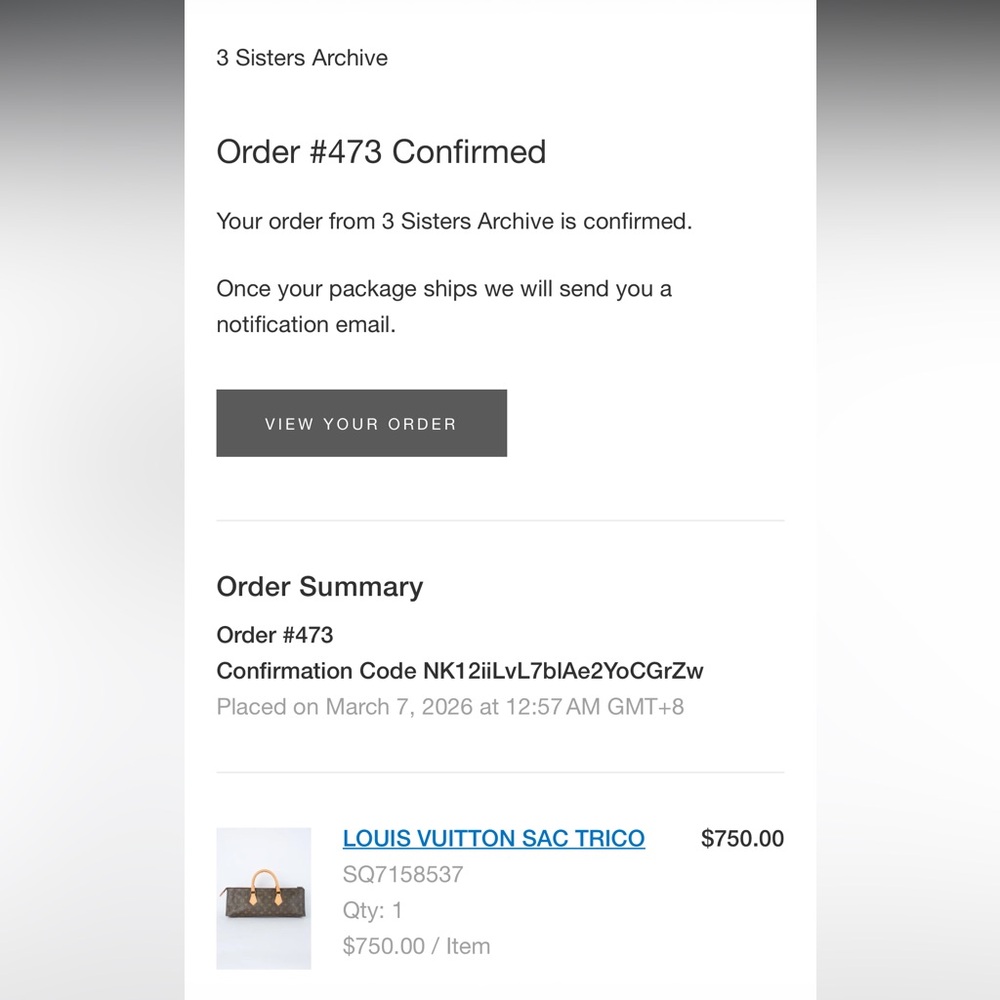Click the Qty: 1 line
This screenshot has width=1000, height=1000.
372,910
